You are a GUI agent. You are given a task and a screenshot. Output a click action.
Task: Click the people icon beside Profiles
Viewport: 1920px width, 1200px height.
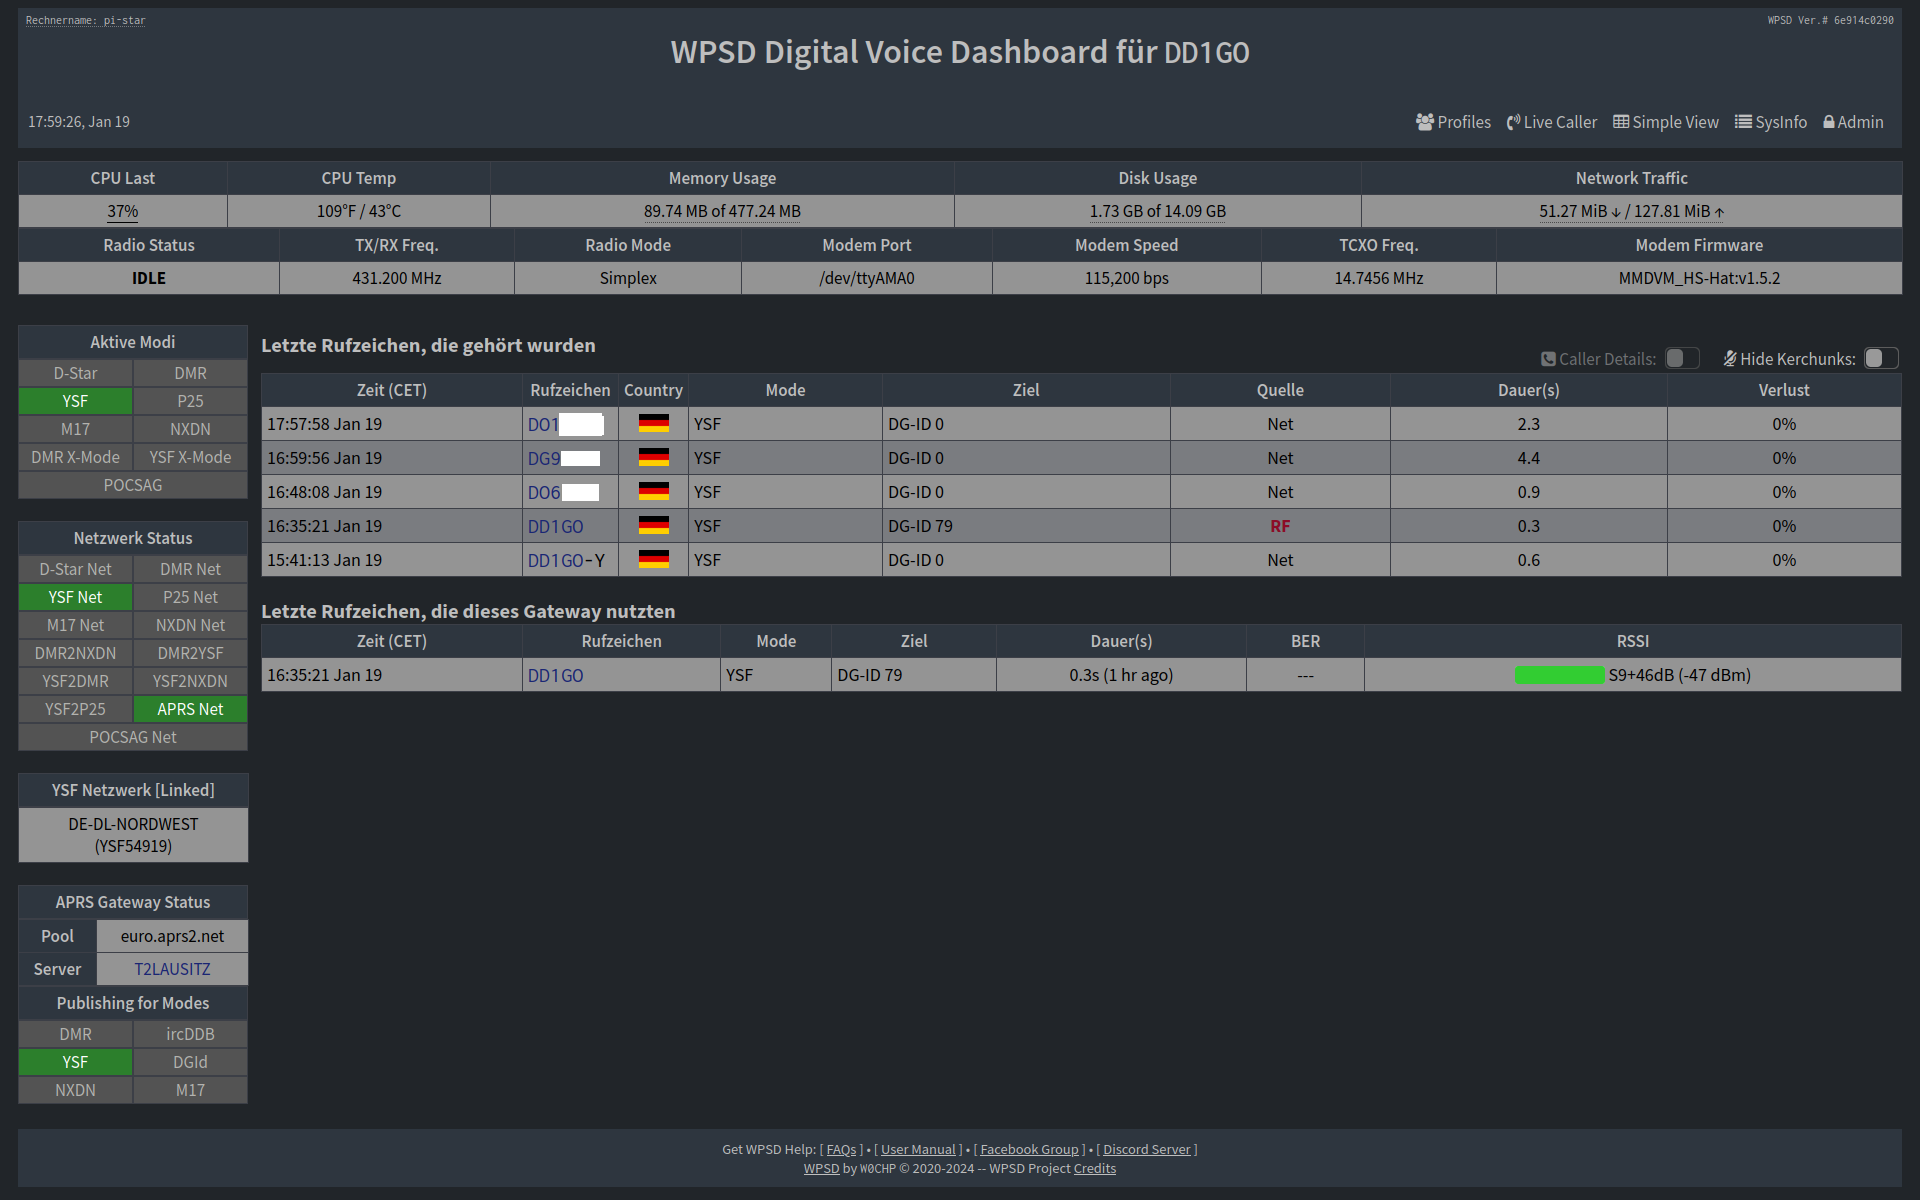(1424, 121)
